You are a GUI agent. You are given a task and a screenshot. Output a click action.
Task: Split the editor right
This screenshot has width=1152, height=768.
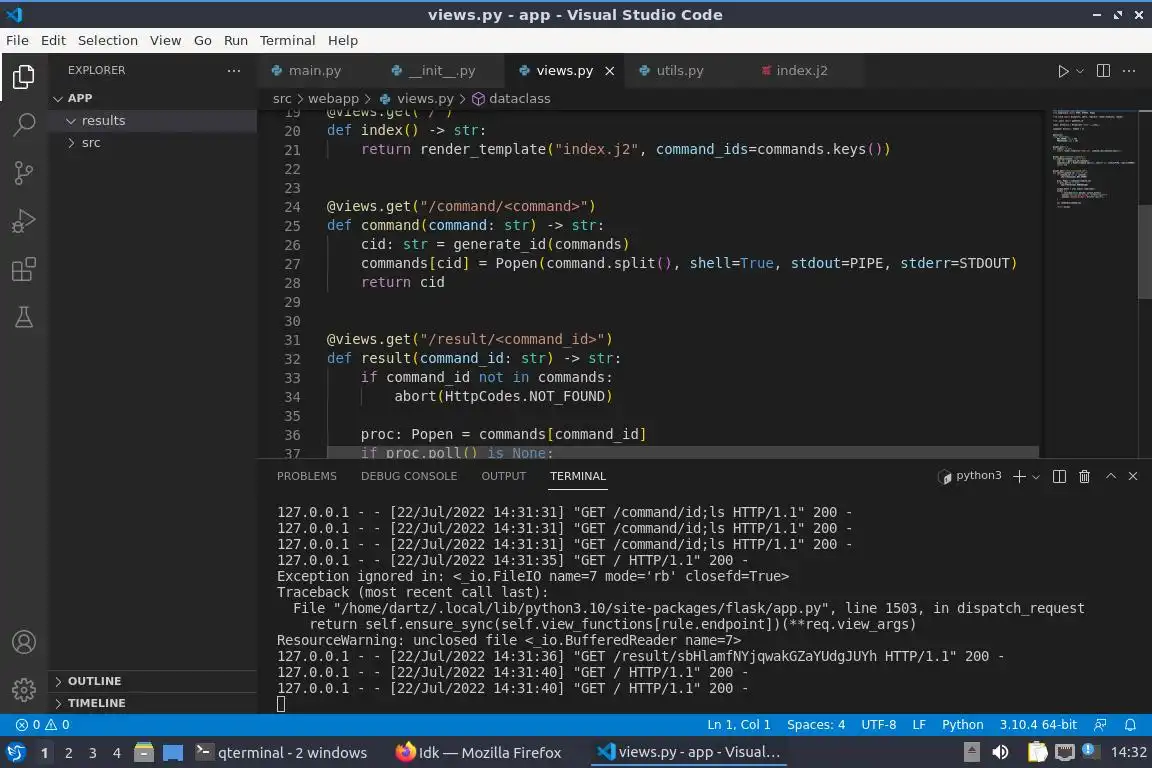pyautogui.click(x=1103, y=71)
